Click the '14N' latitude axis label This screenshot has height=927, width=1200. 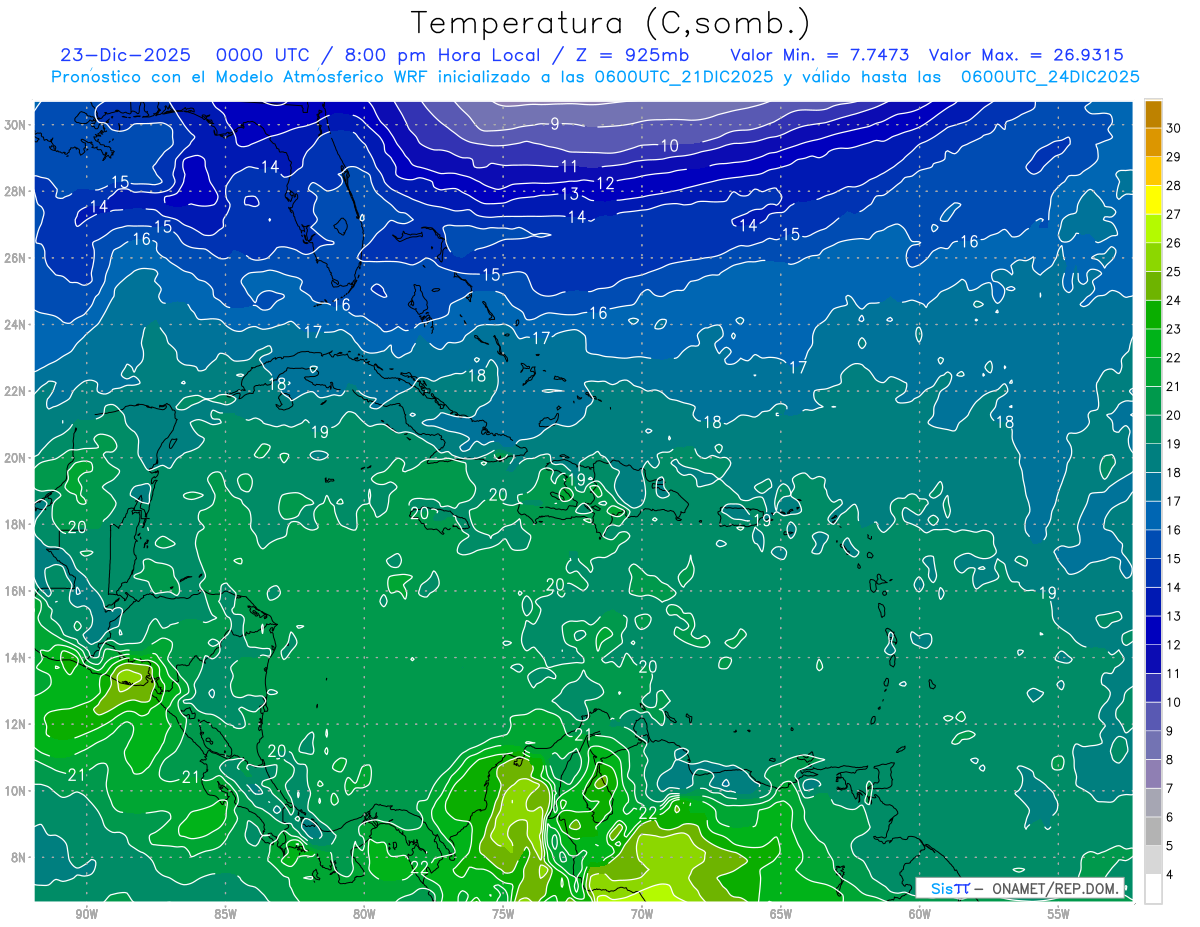(16, 657)
